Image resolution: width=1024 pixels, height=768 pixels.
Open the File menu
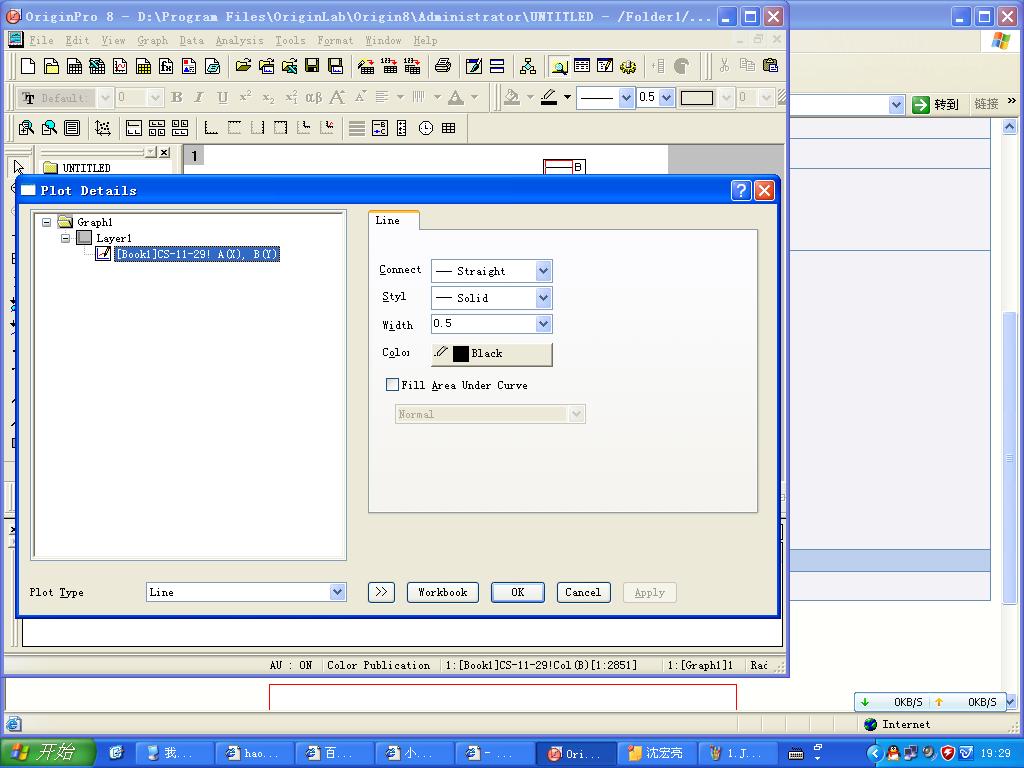(x=41, y=40)
